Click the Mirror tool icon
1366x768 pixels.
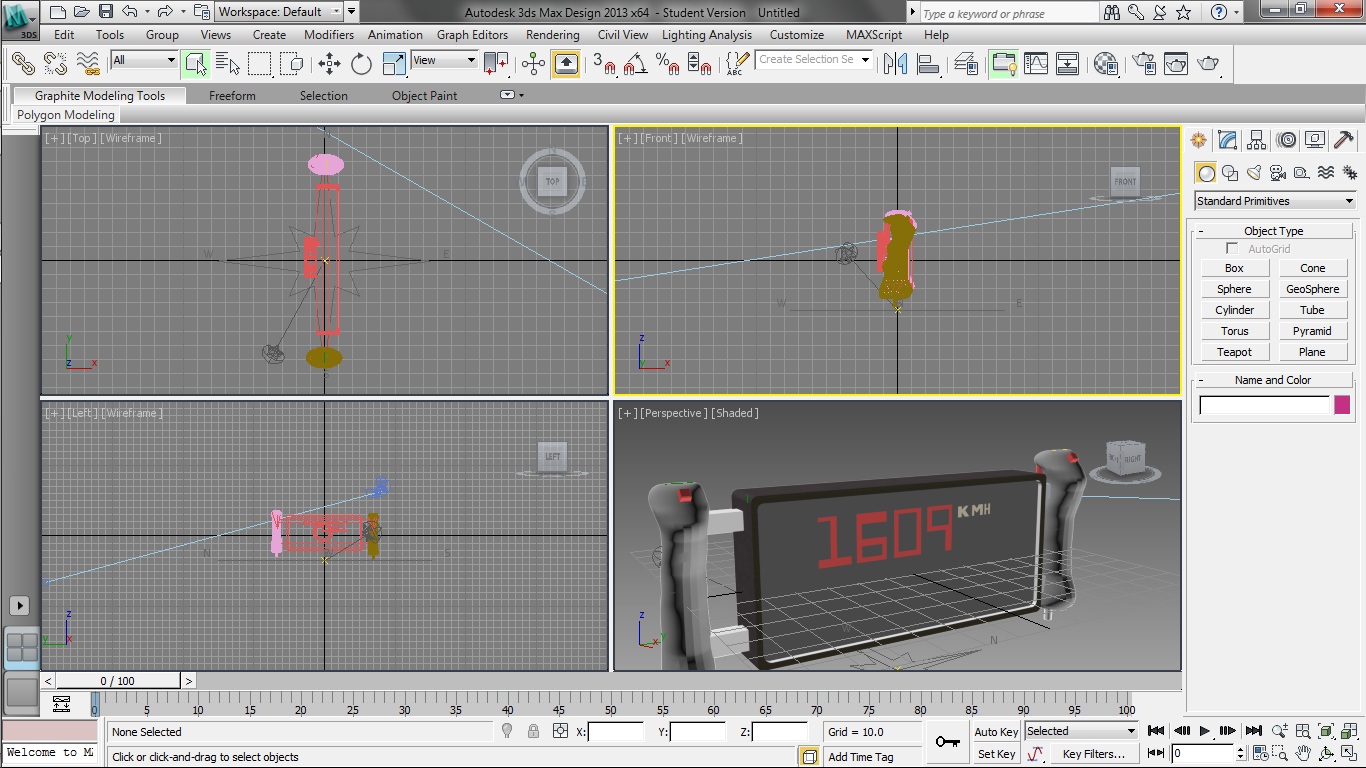click(x=895, y=64)
